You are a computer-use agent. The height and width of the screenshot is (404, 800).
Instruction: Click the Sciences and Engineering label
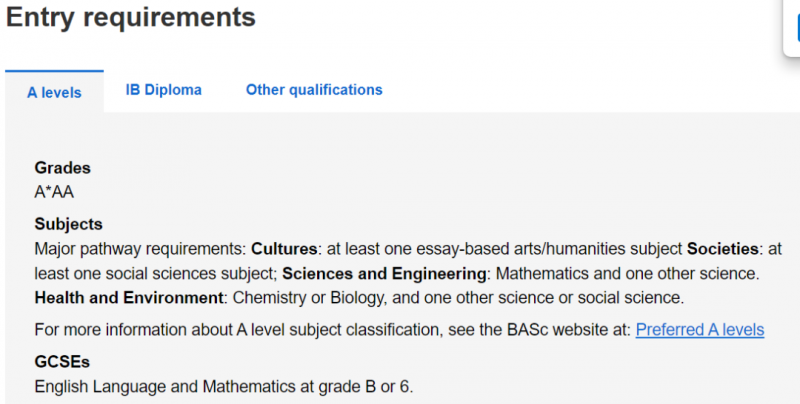[384, 273]
